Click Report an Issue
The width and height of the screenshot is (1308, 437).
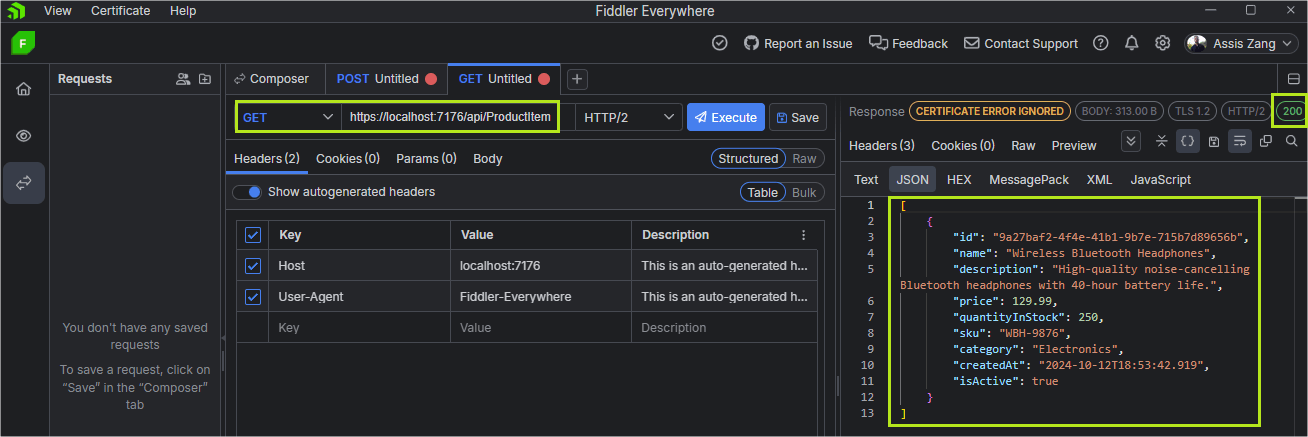click(798, 43)
